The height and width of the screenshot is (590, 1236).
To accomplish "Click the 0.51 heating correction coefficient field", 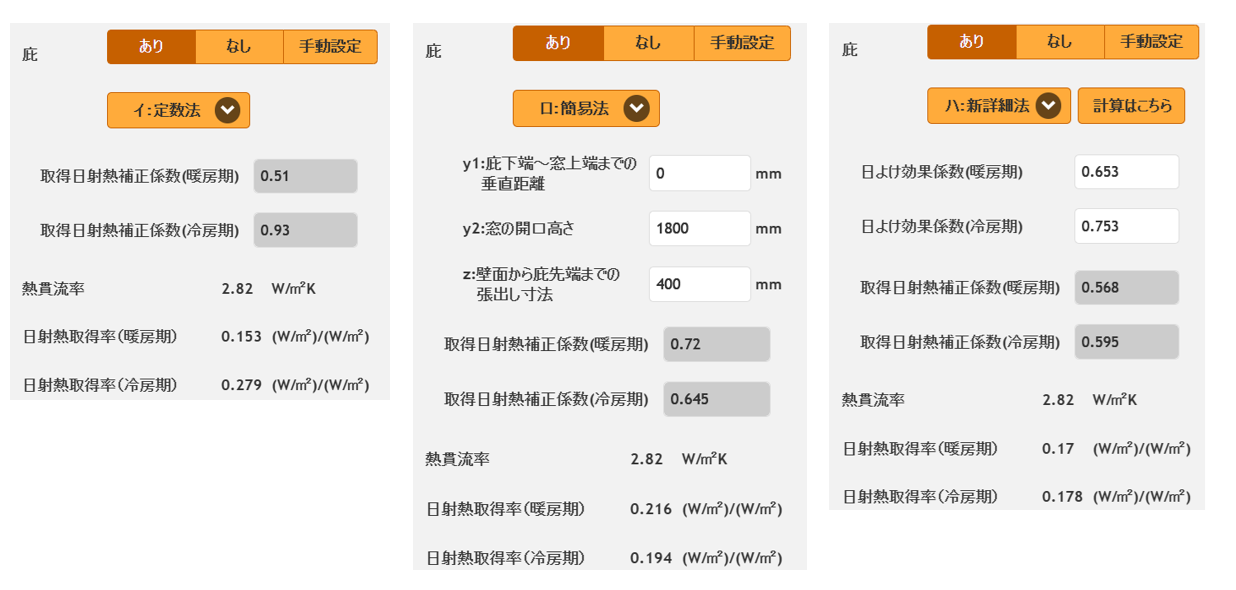I will pos(305,176).
